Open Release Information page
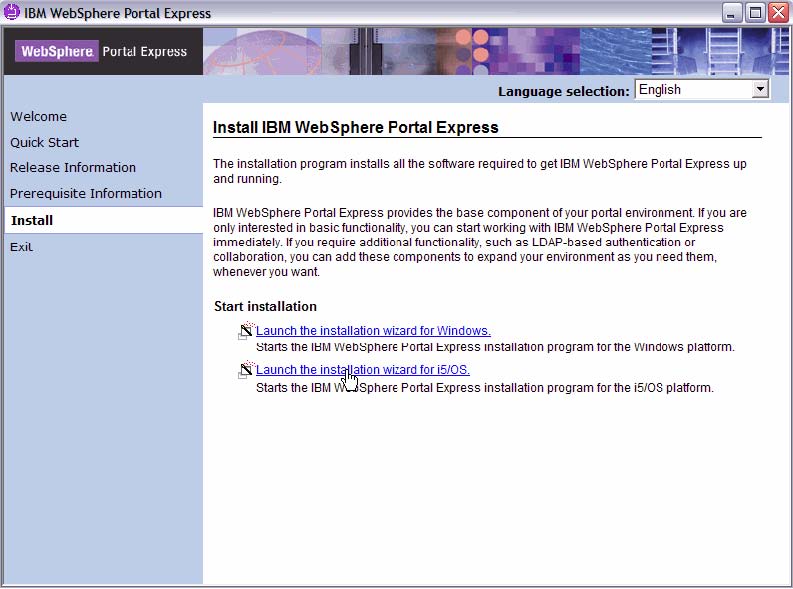 [73, 168]
